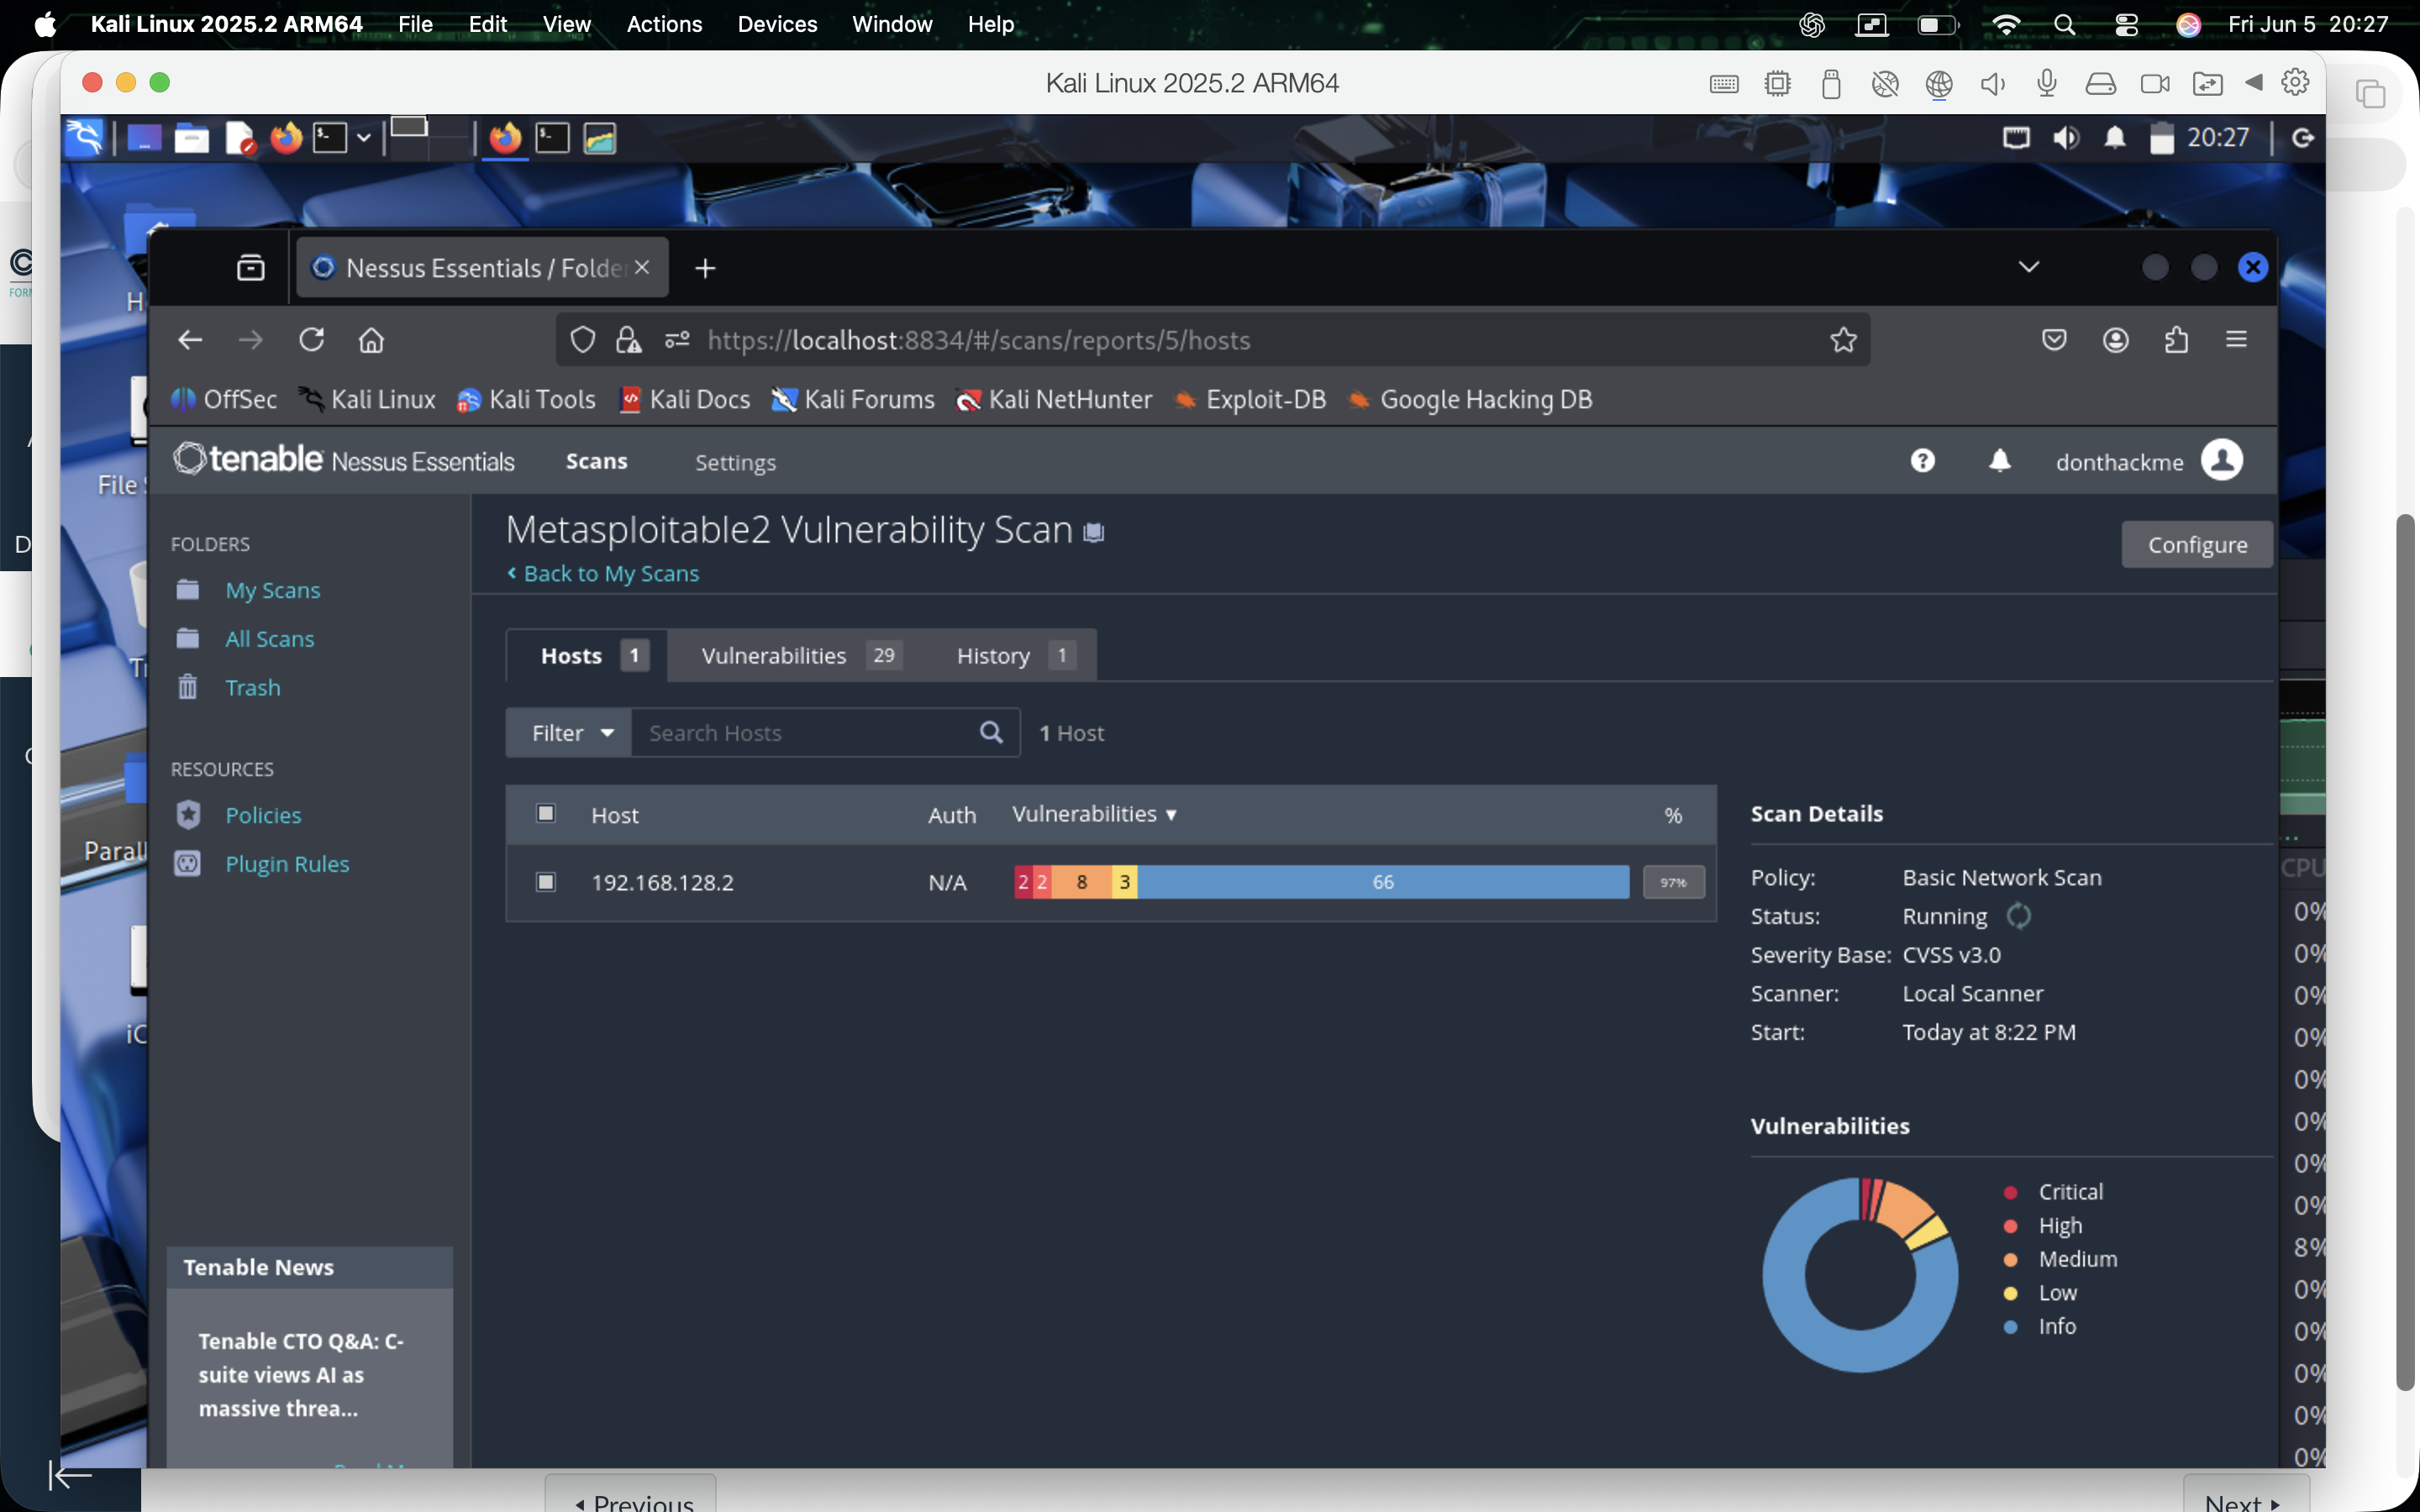Open the Firefox extensions puzzle icon
Image resolution: width=2420 pixels, height=1512 pixels.
point(2176,340)
